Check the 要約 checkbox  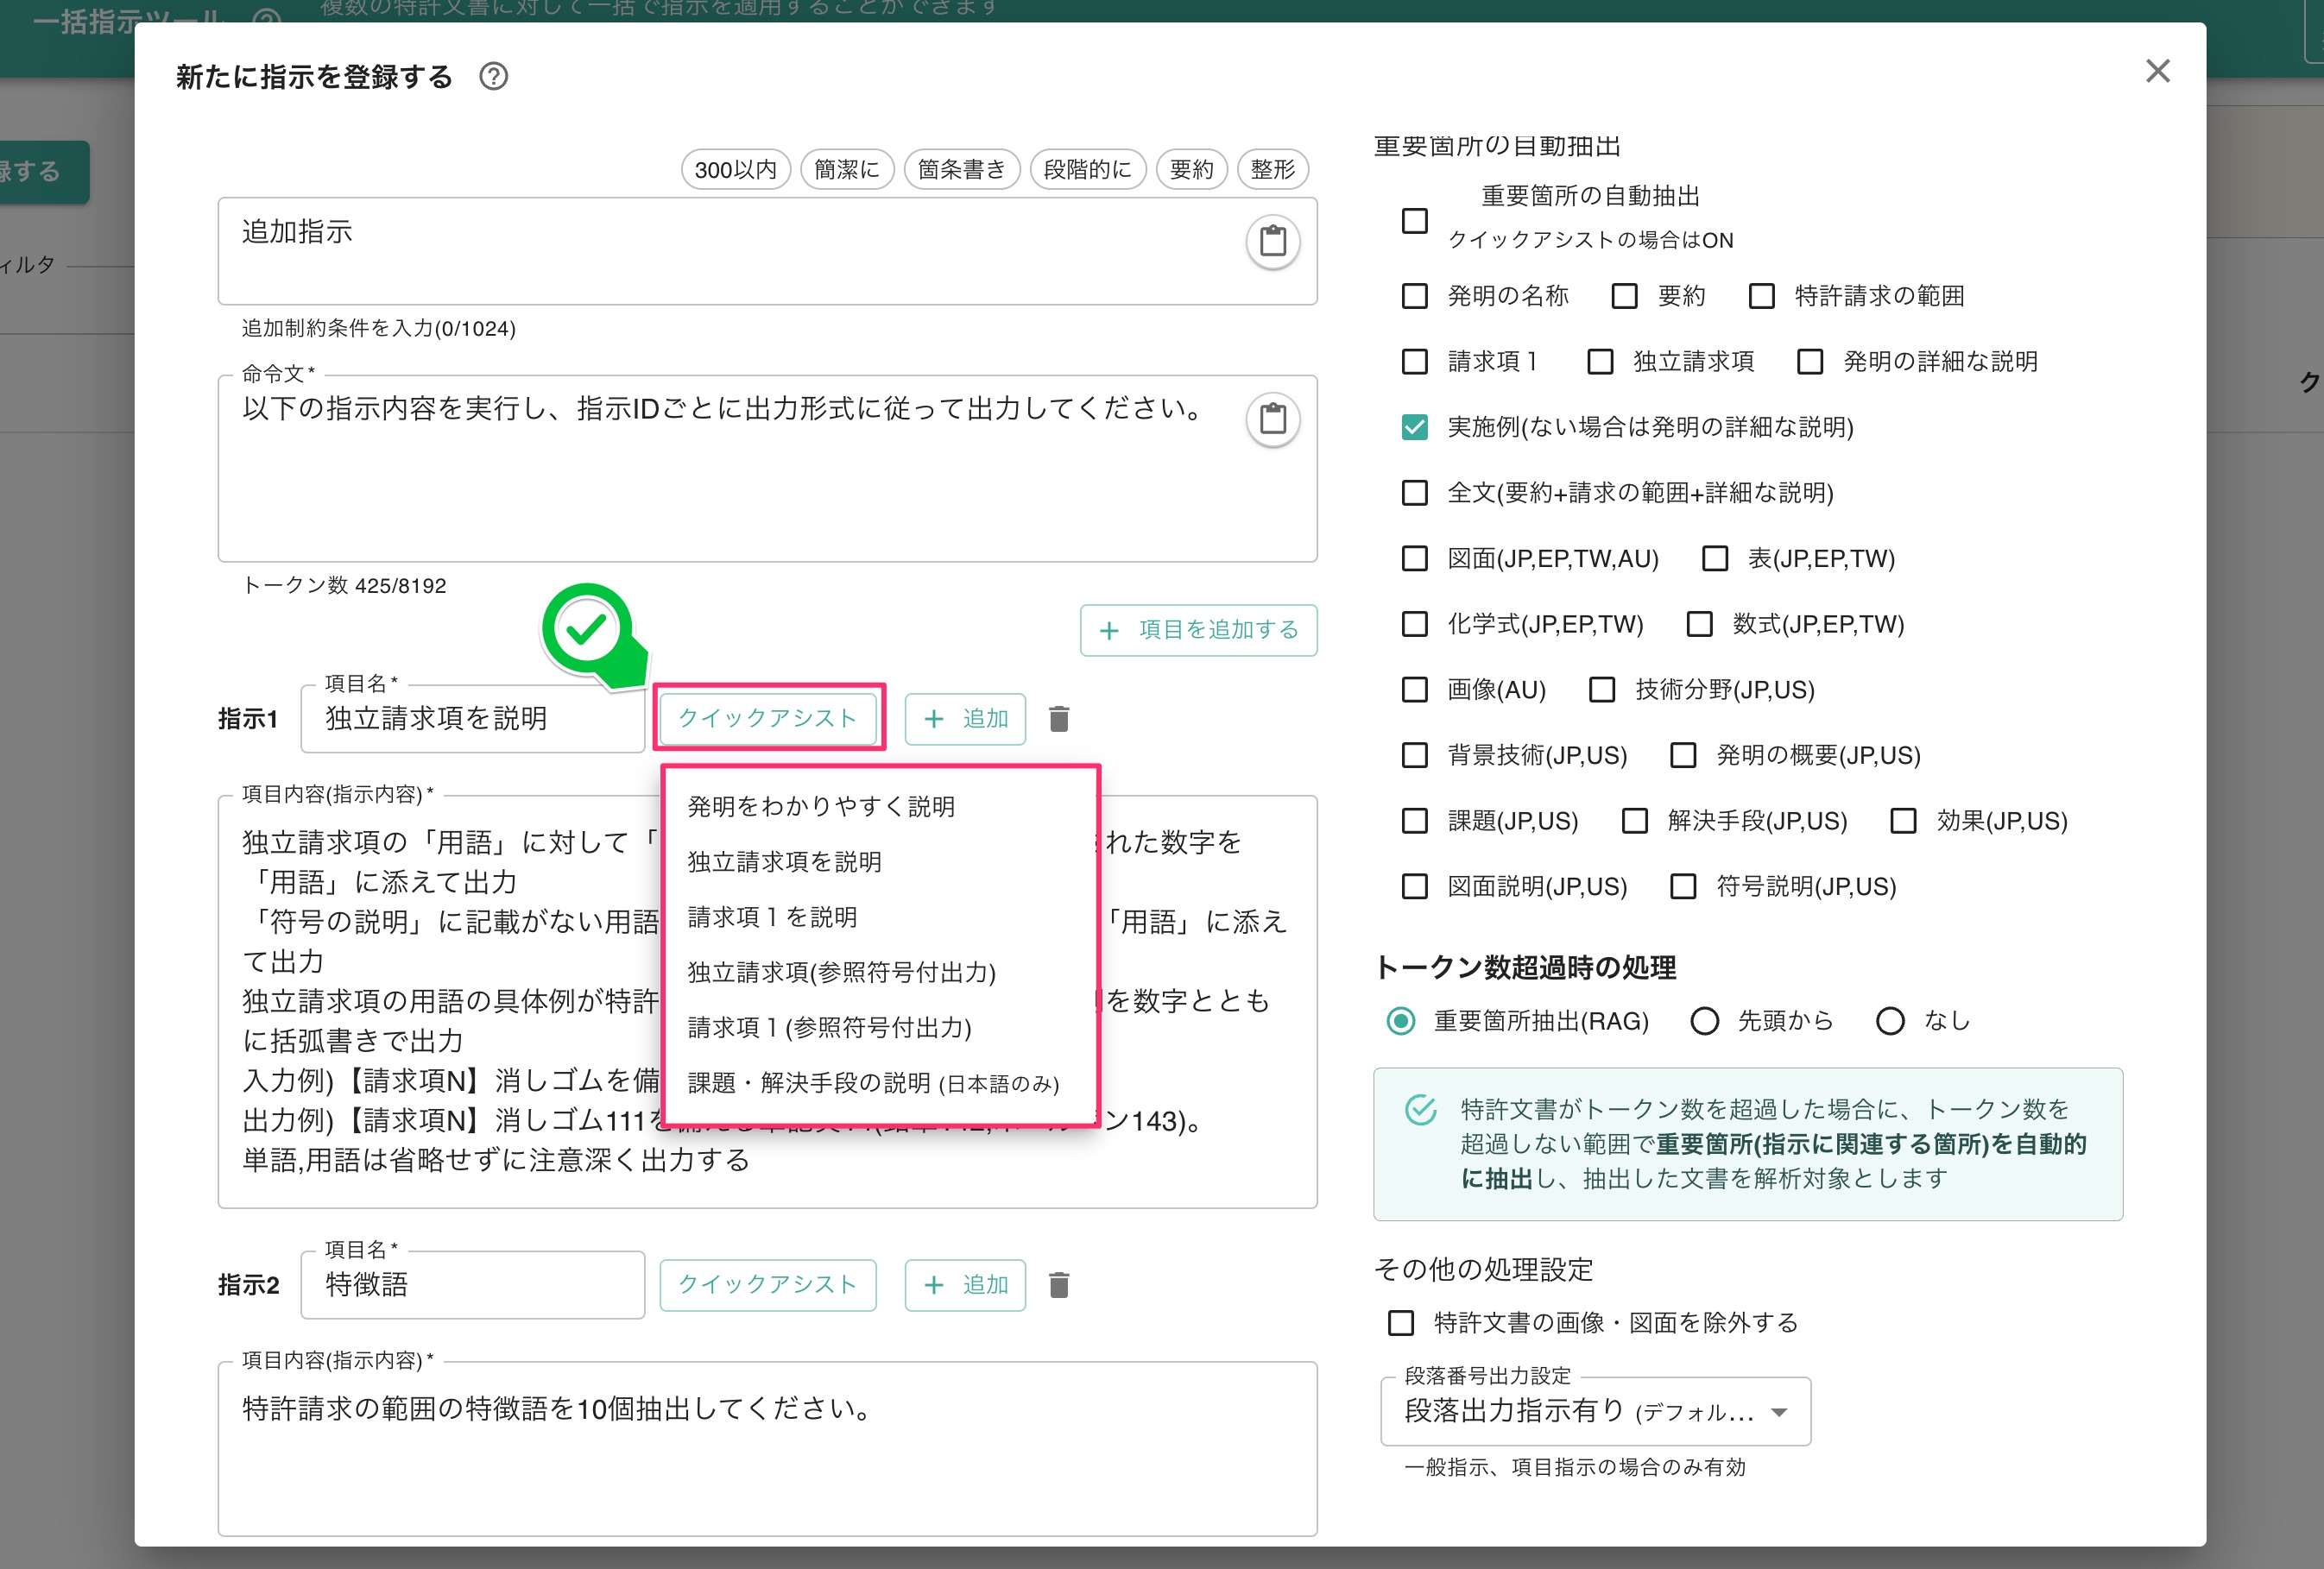(1624, 296)
